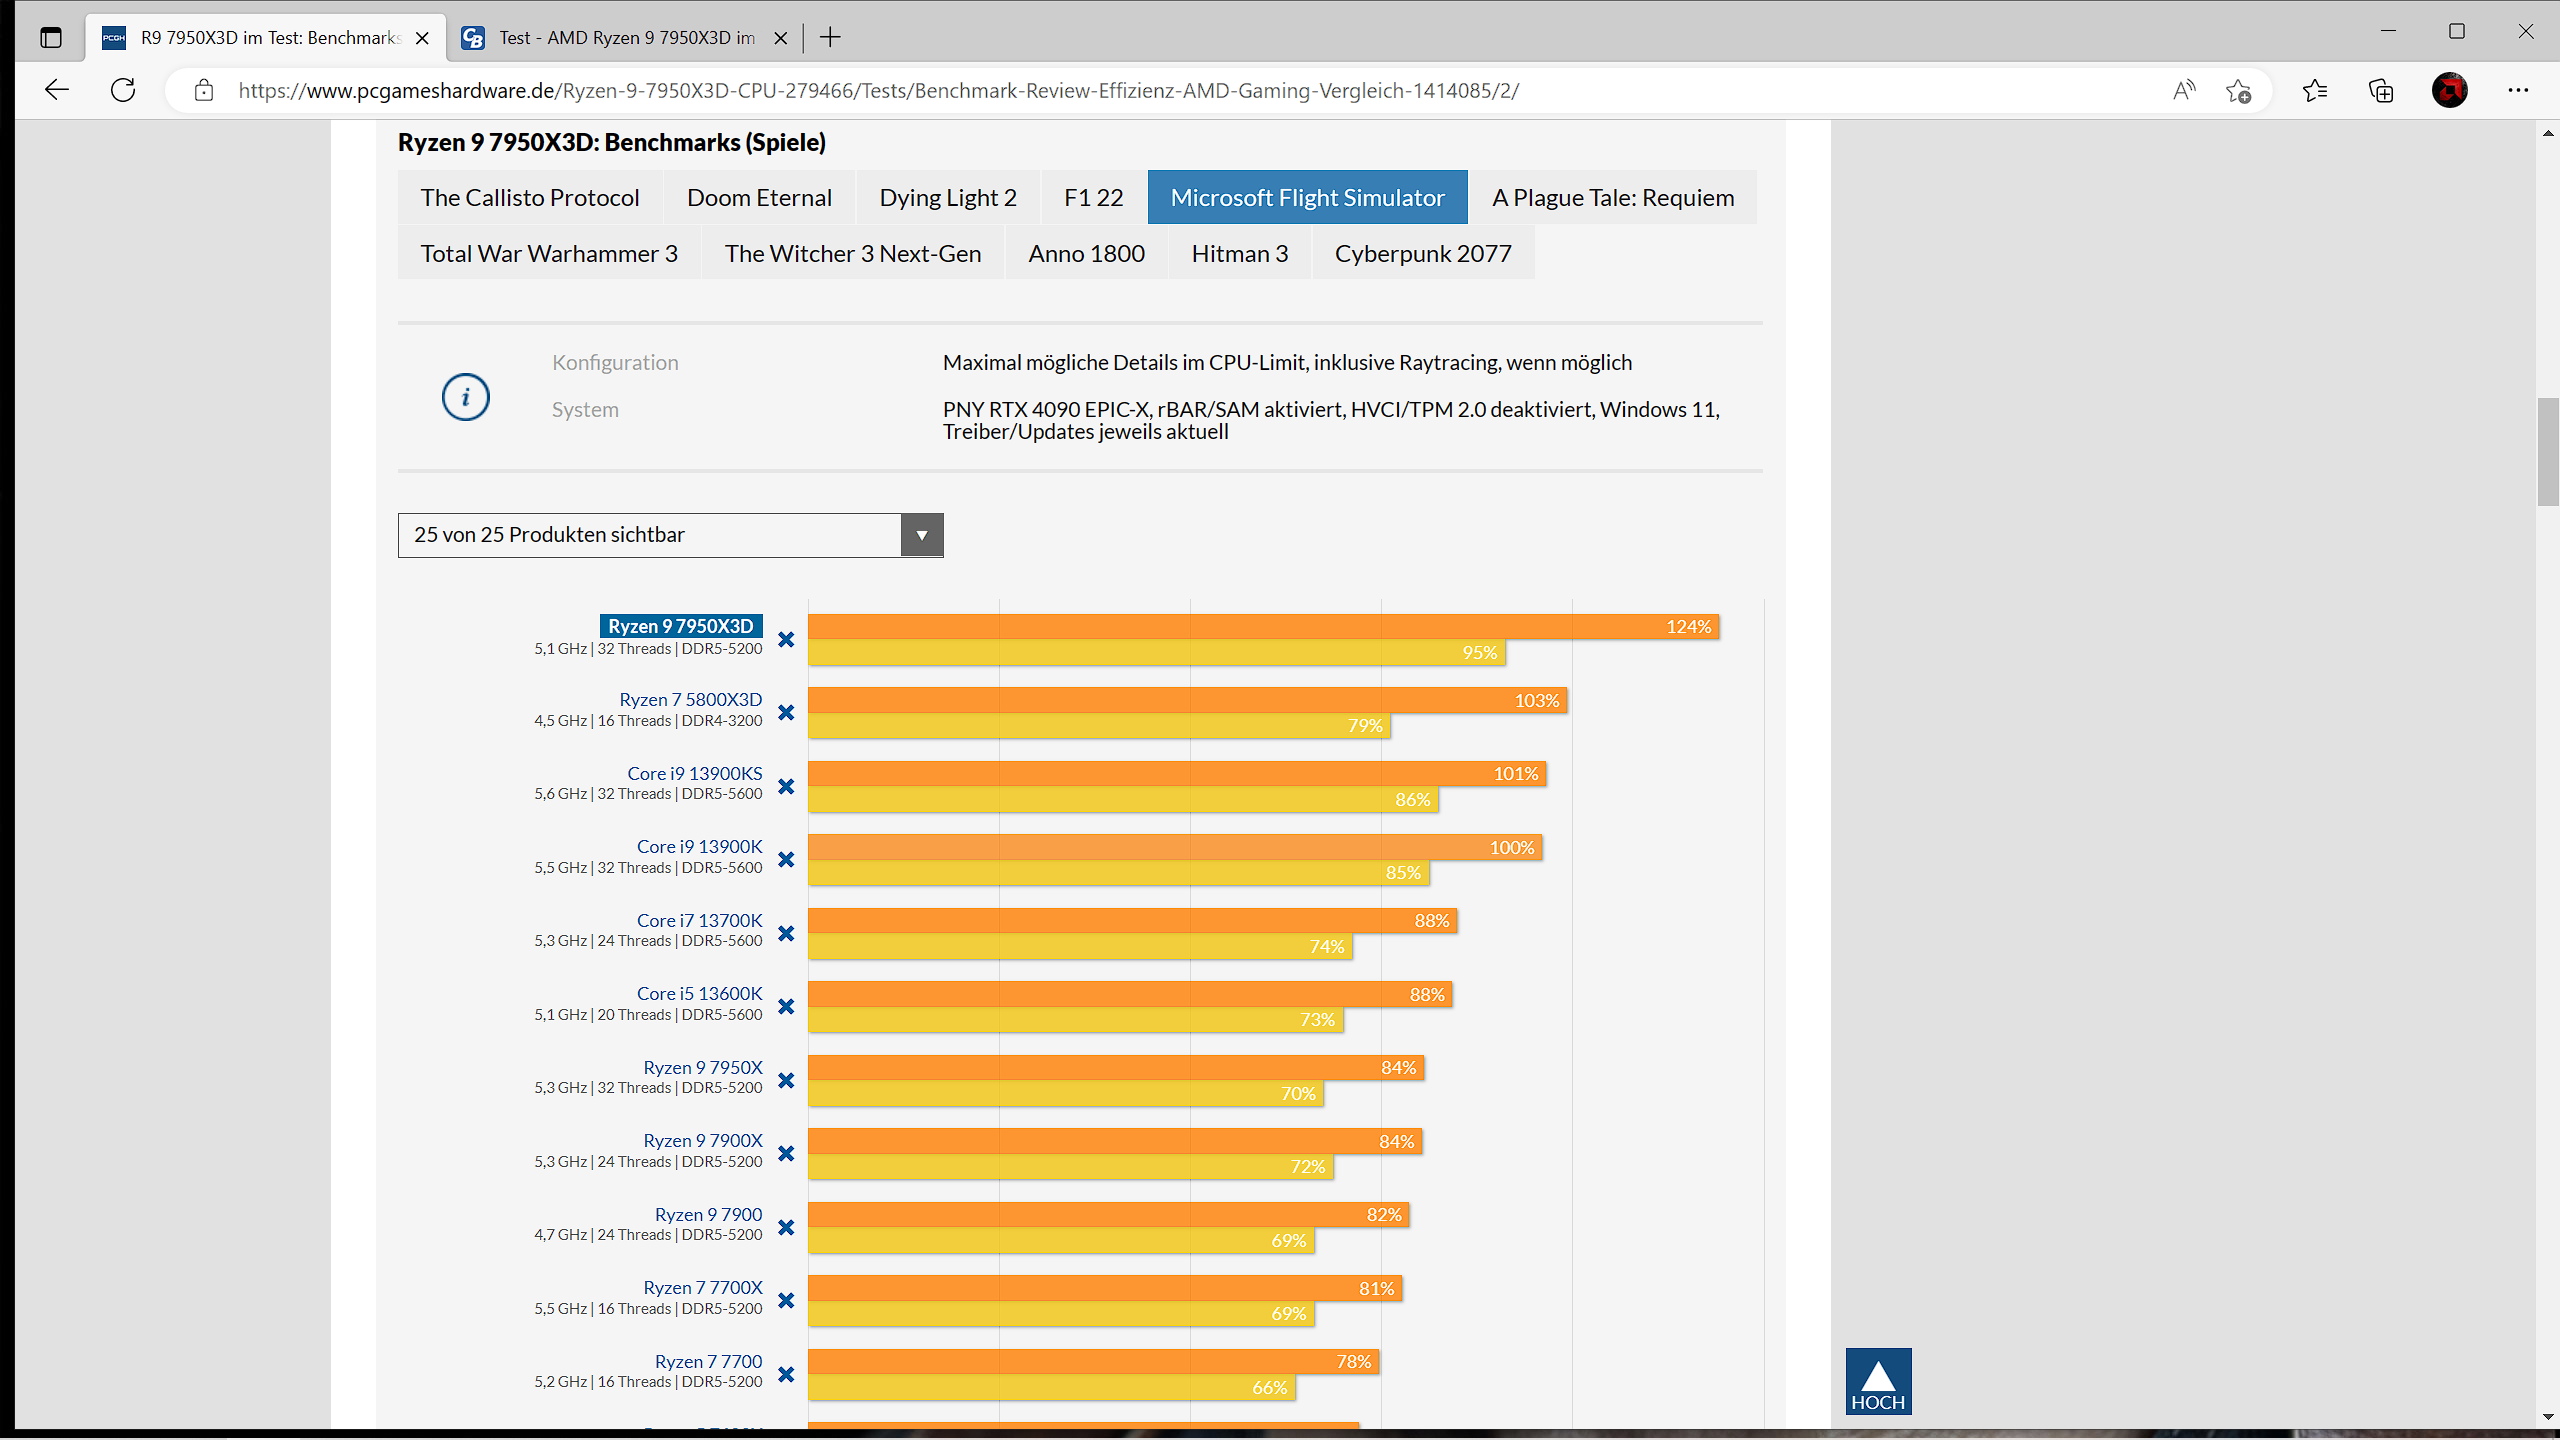The width and height of the screenshot is (2560, 1440).
Task: Hide the Core i9 13900KS entry
Action: point(786,786)
